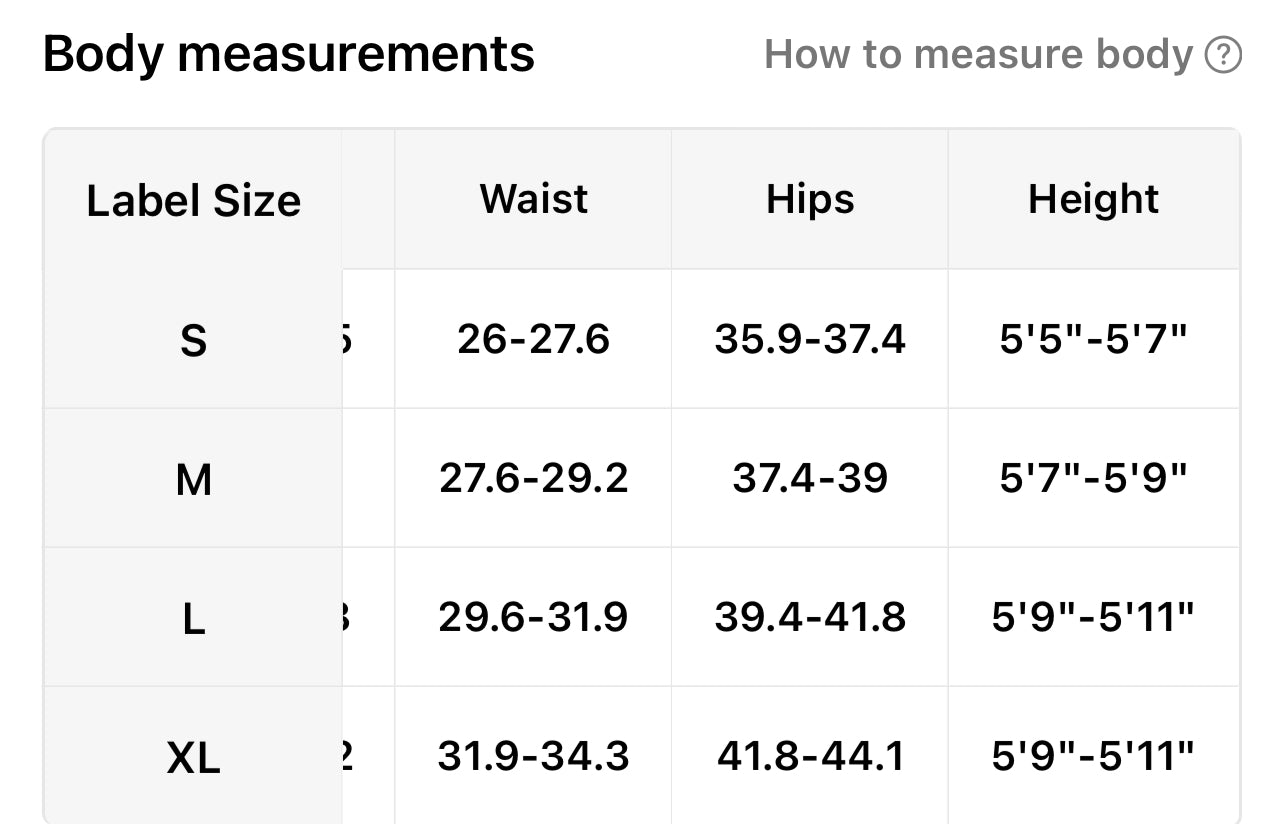Click height value 5'7"-5'9"
The image size is (1284, 824).
point(1093,478)
